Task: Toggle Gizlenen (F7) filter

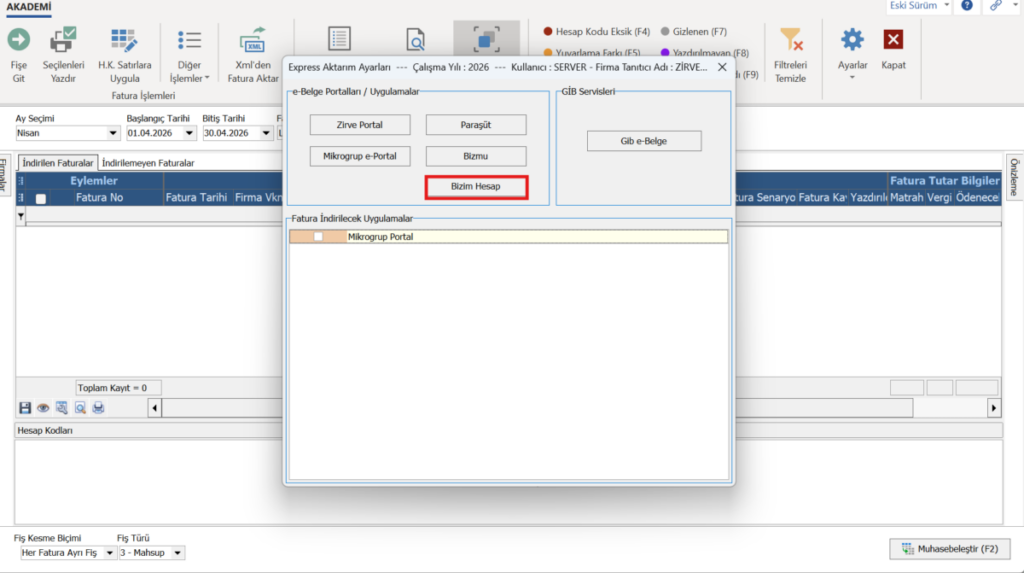Action: [x=694, y=31]
